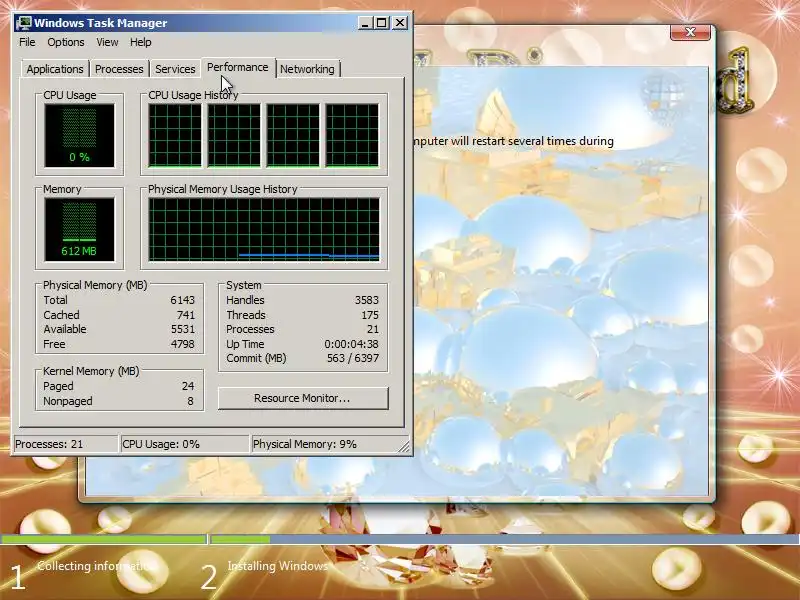Screen dimensions: 800x600
Task: Switch to the Processes tab
Action: pos(119,69)
